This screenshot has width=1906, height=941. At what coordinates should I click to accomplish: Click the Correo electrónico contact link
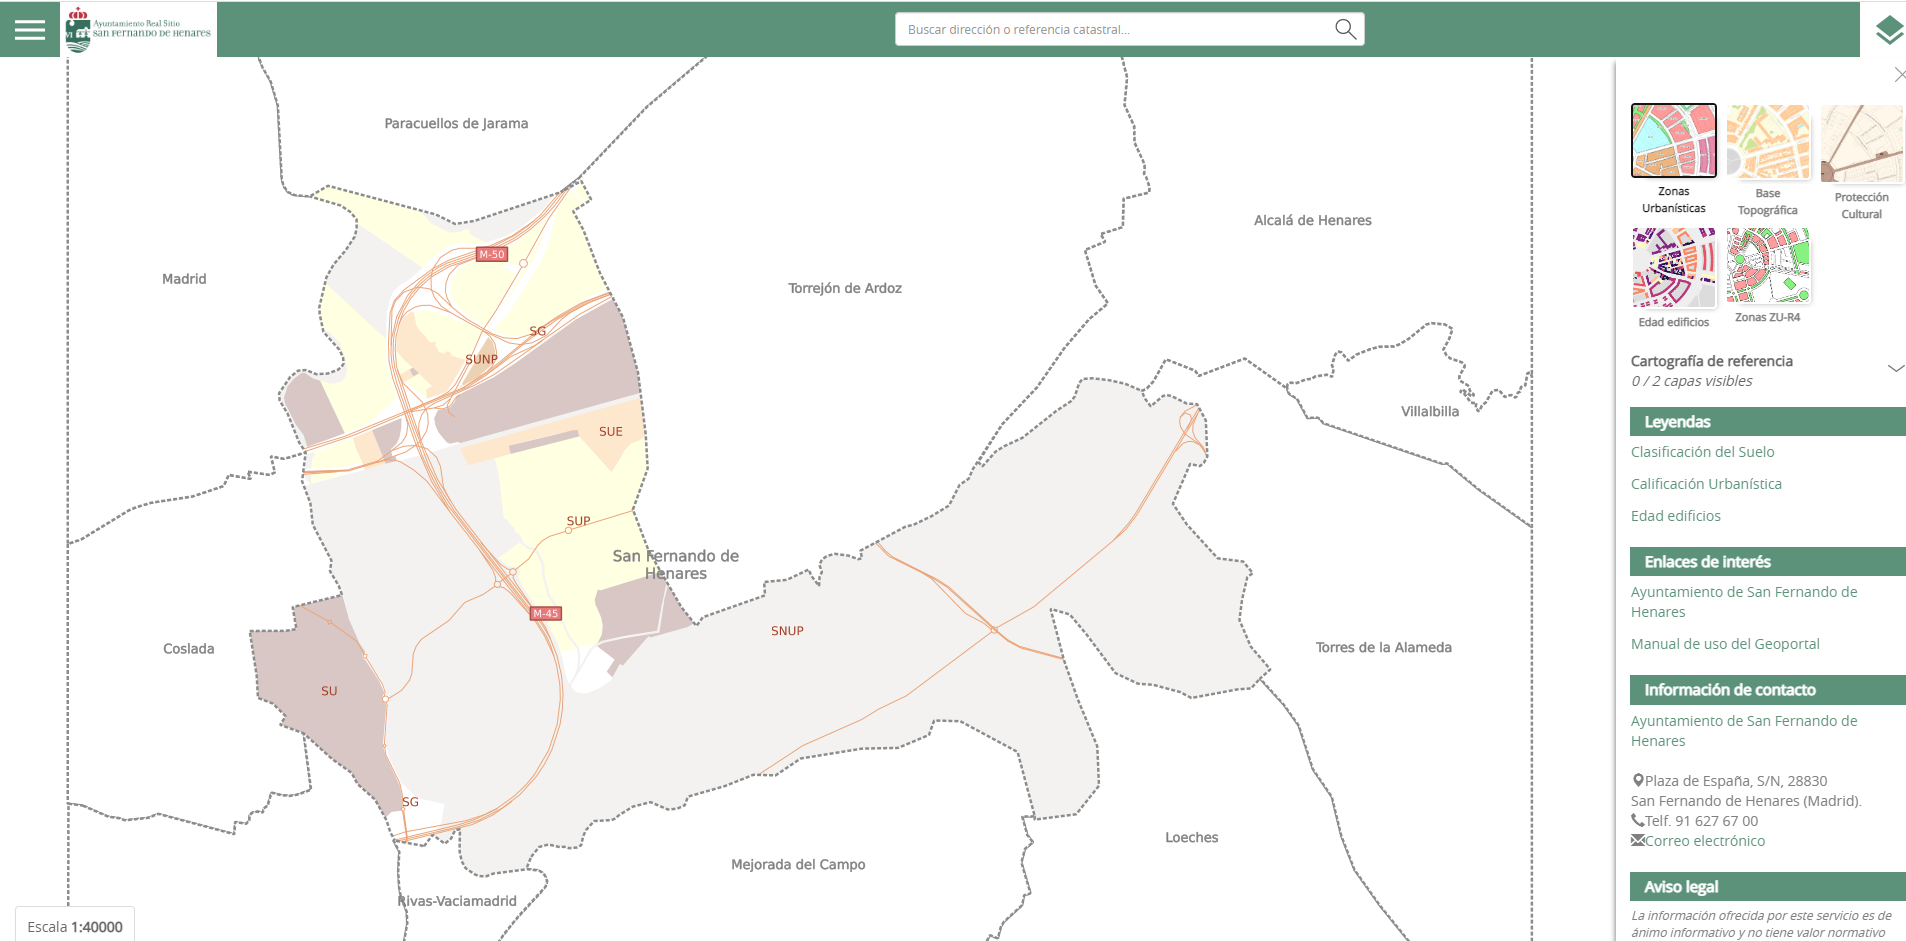coord(1704,841)
